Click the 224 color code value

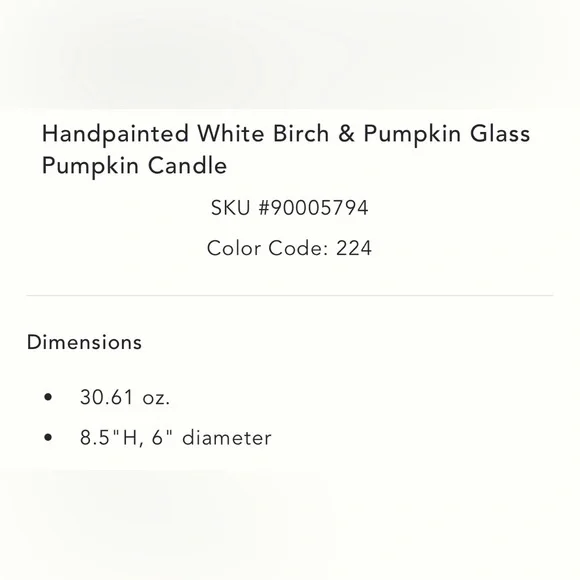click(x=354, y=248)
